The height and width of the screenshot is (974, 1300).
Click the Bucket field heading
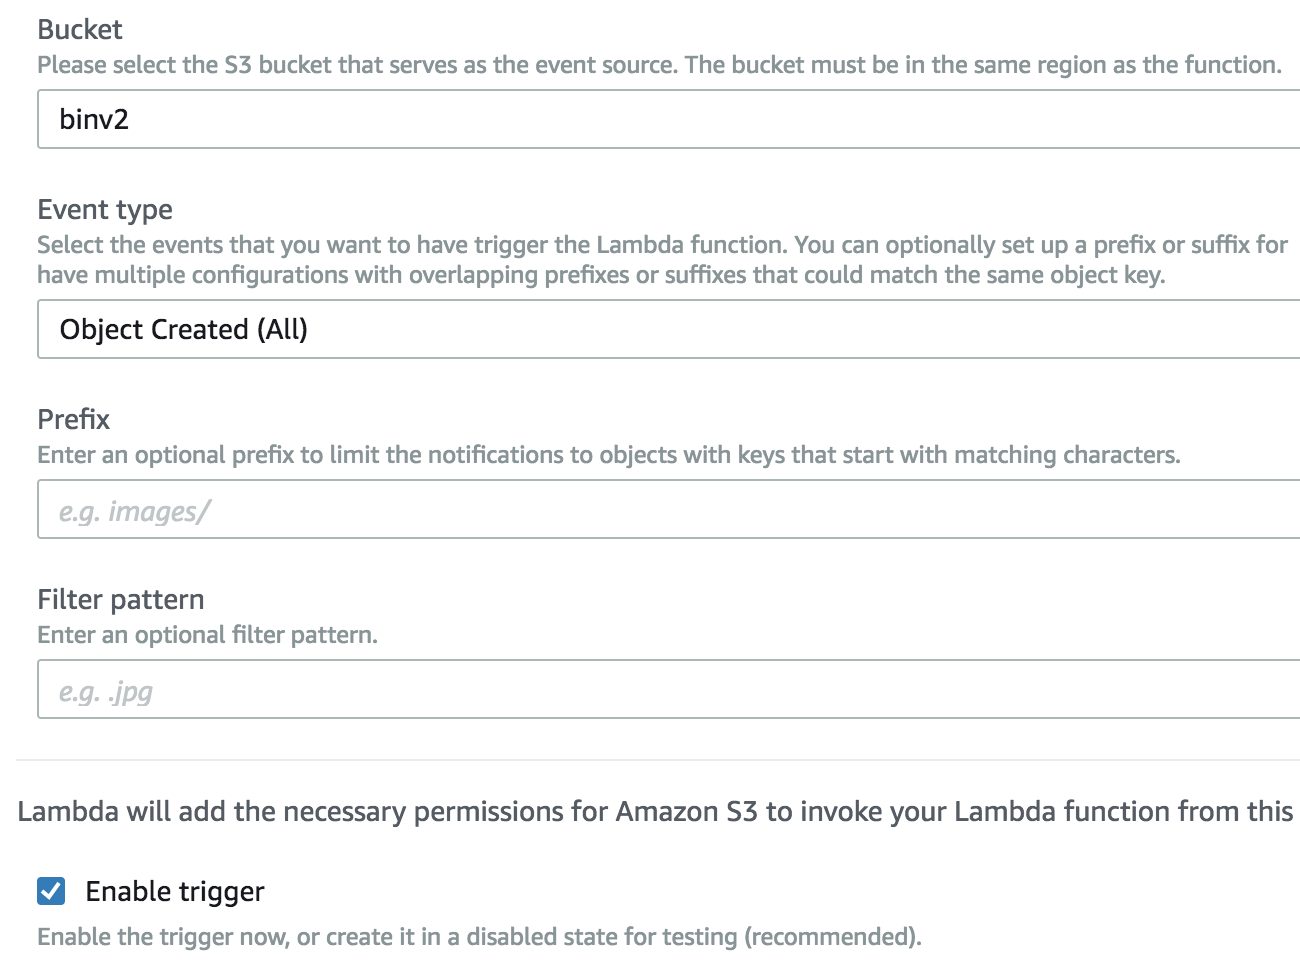[80, 30]
